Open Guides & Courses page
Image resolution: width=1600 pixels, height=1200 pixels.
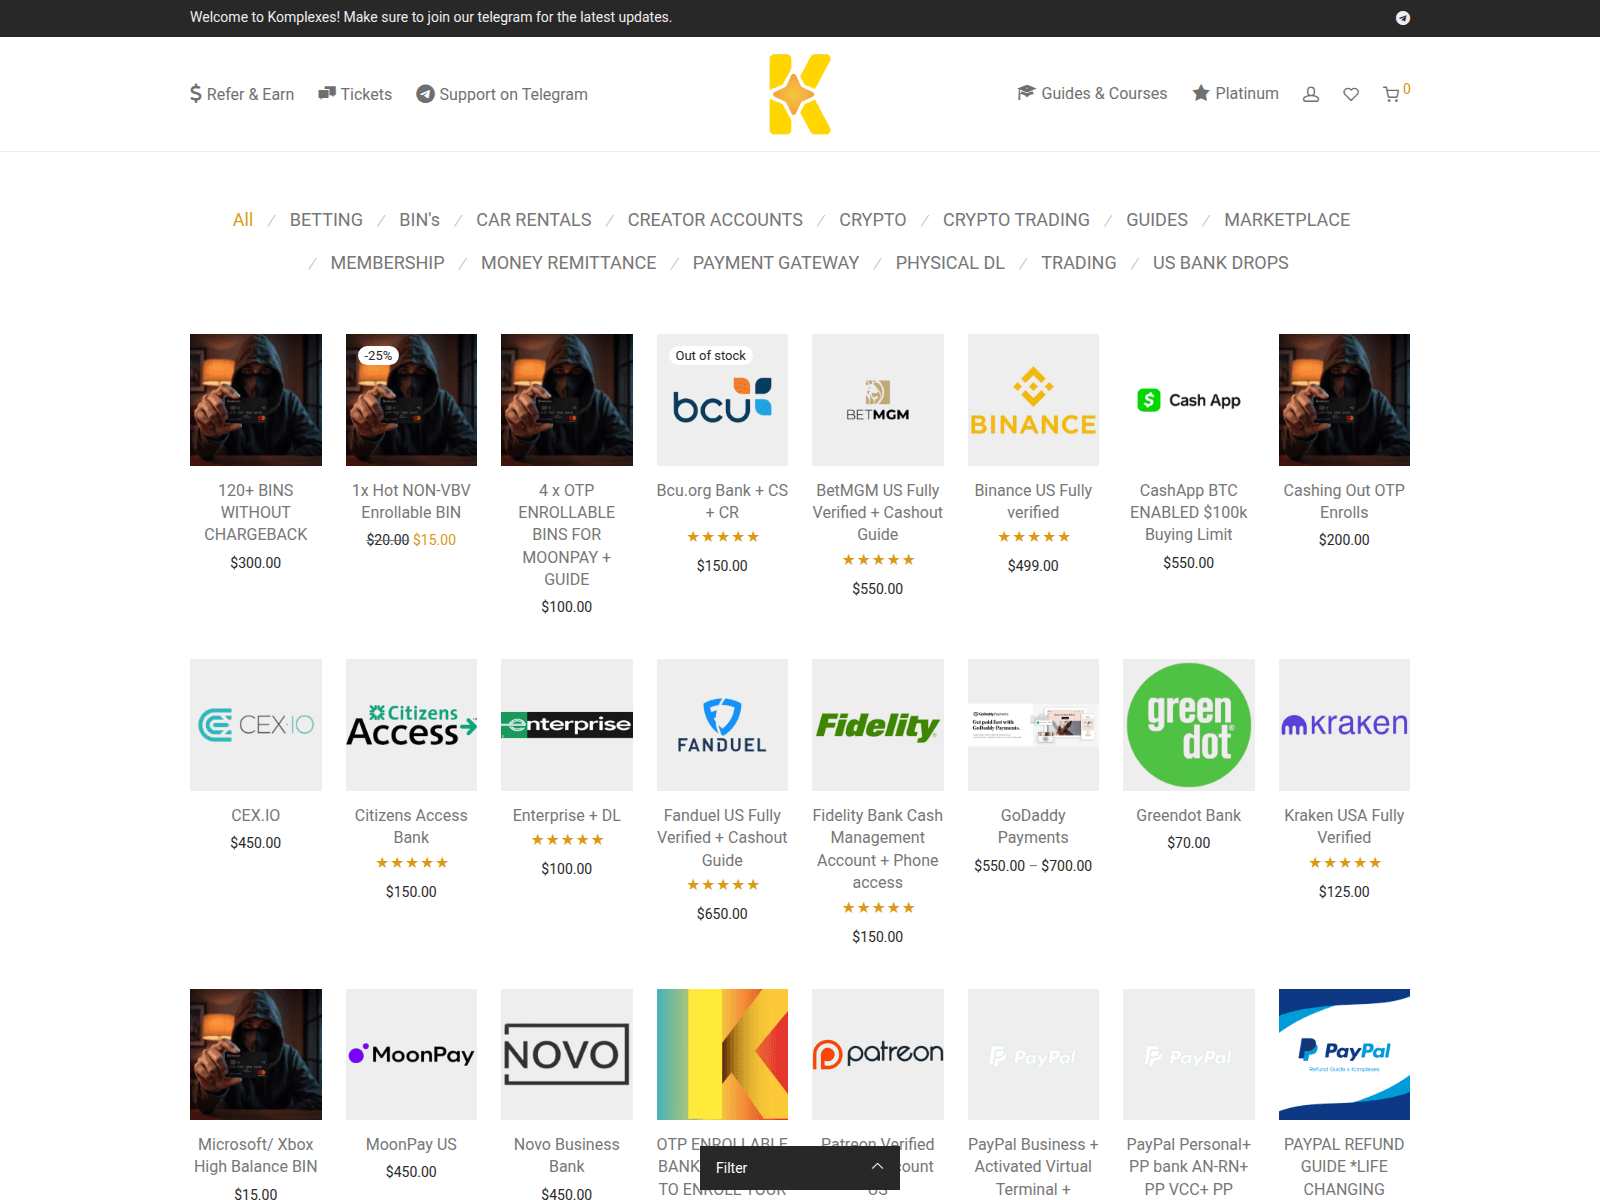click(x=1092, y=93)
